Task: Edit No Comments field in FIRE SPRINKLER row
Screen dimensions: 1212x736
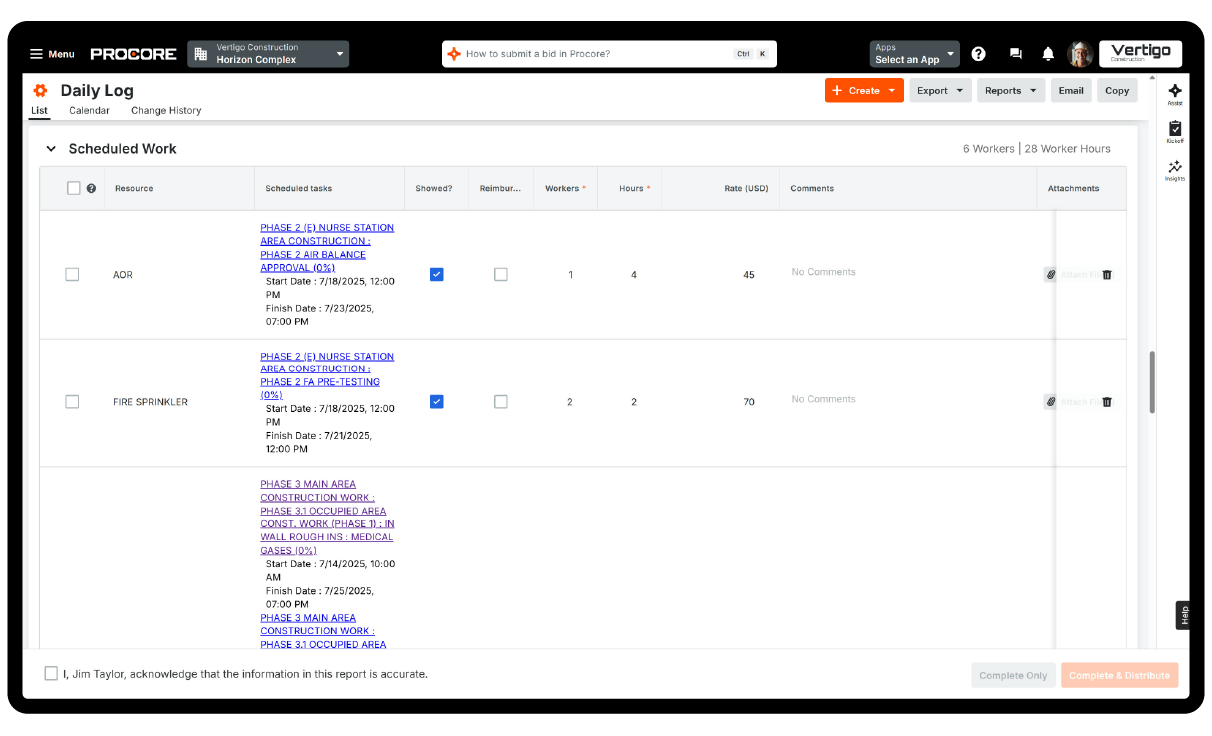Action: click(x=823, y=399)
